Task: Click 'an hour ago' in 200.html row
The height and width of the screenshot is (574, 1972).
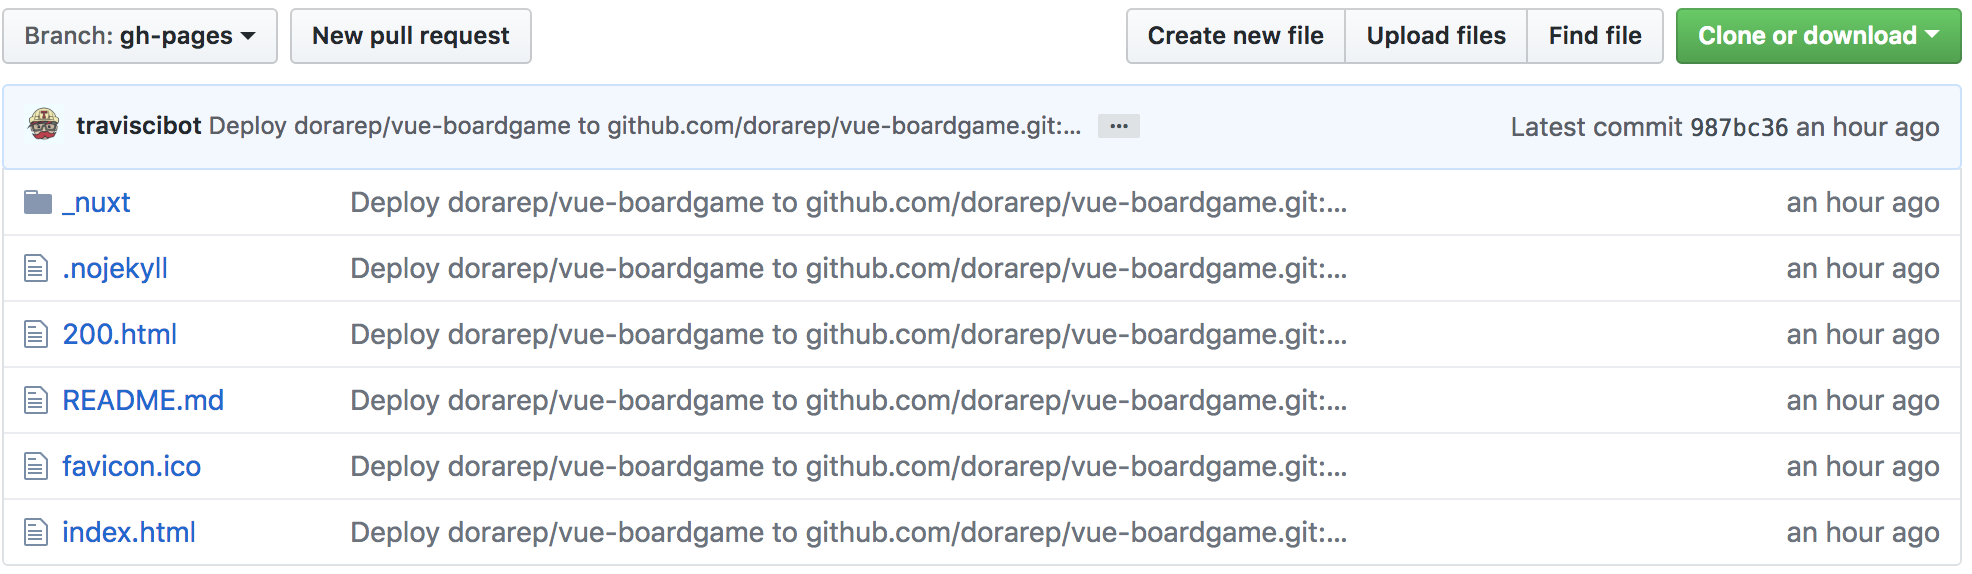Action: [x=1863, y=334]
